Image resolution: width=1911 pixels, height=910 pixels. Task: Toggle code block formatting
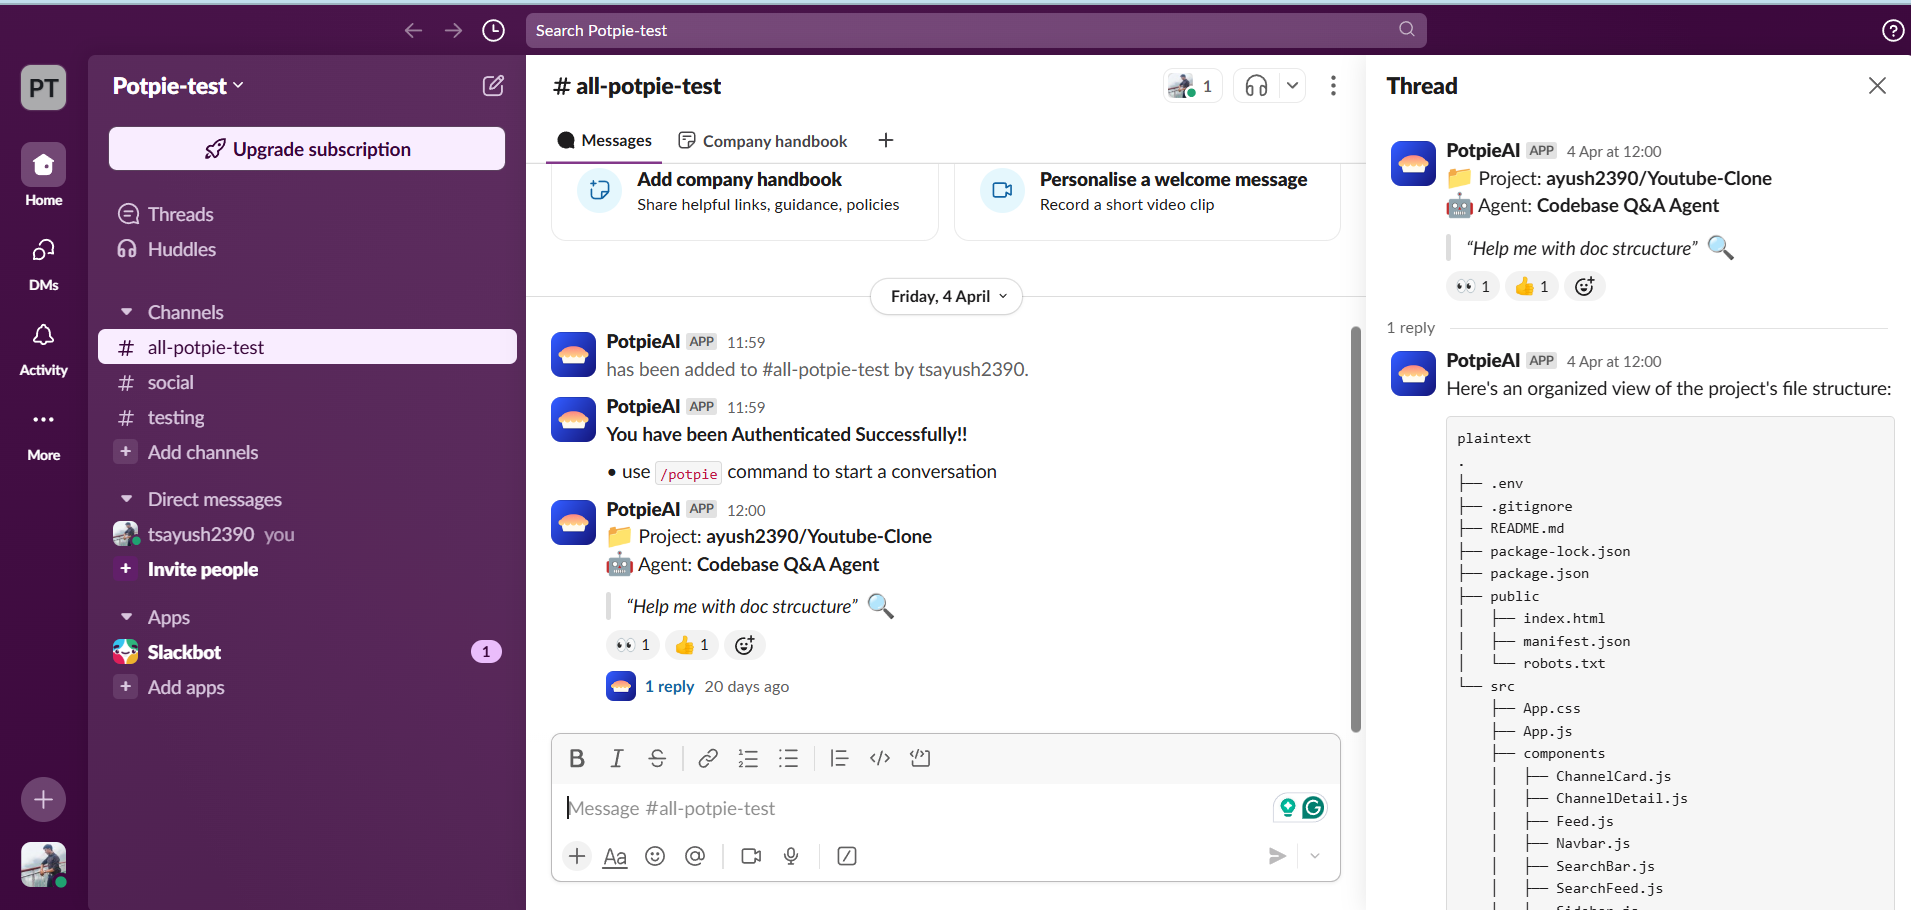click(x=920, y=758)
